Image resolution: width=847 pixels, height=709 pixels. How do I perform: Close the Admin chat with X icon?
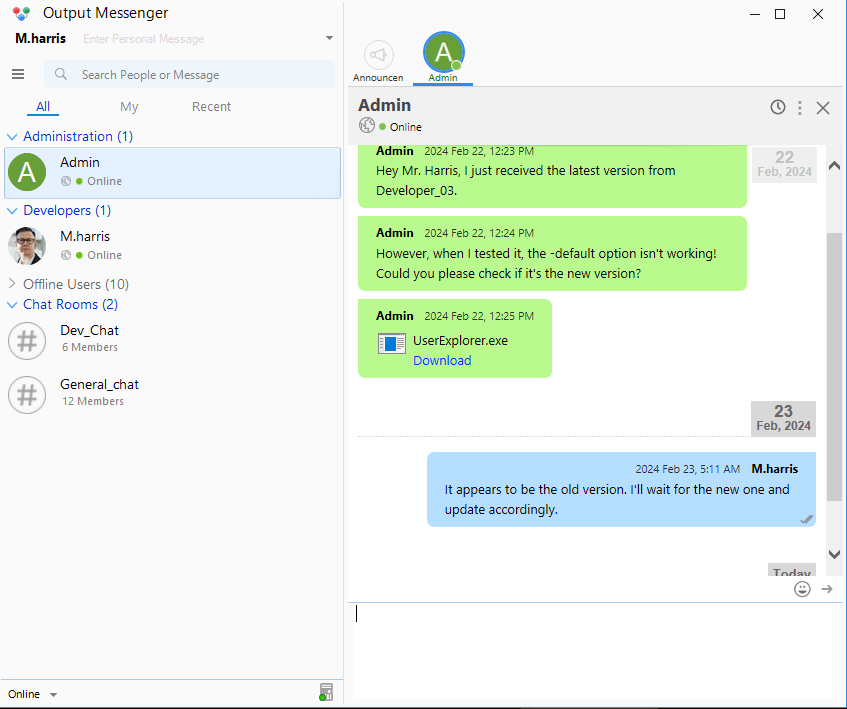[x=823, y=108]
